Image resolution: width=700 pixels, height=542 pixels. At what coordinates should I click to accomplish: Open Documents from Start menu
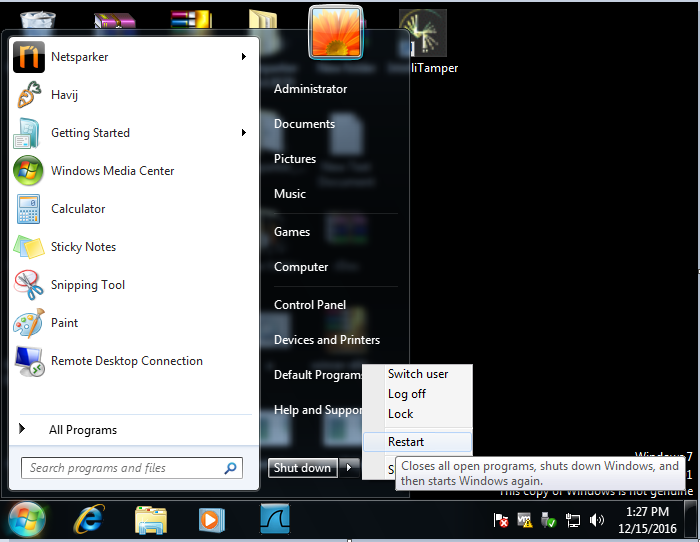(x=304, y=124)
